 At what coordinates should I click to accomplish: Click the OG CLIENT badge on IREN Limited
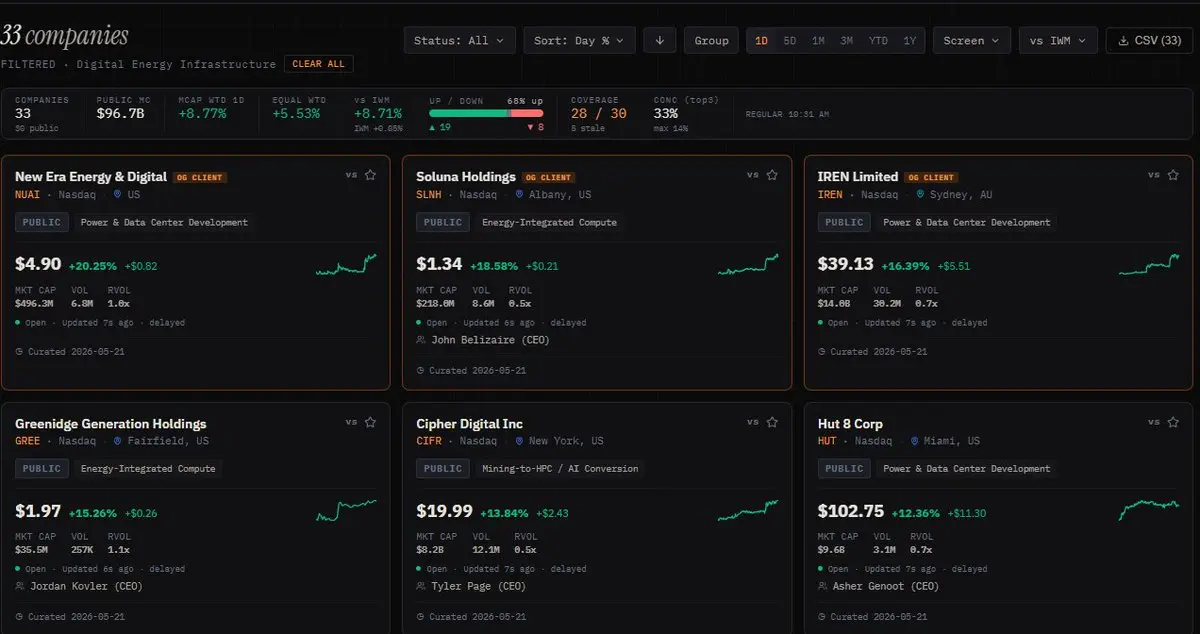click(x=930, y=177)
